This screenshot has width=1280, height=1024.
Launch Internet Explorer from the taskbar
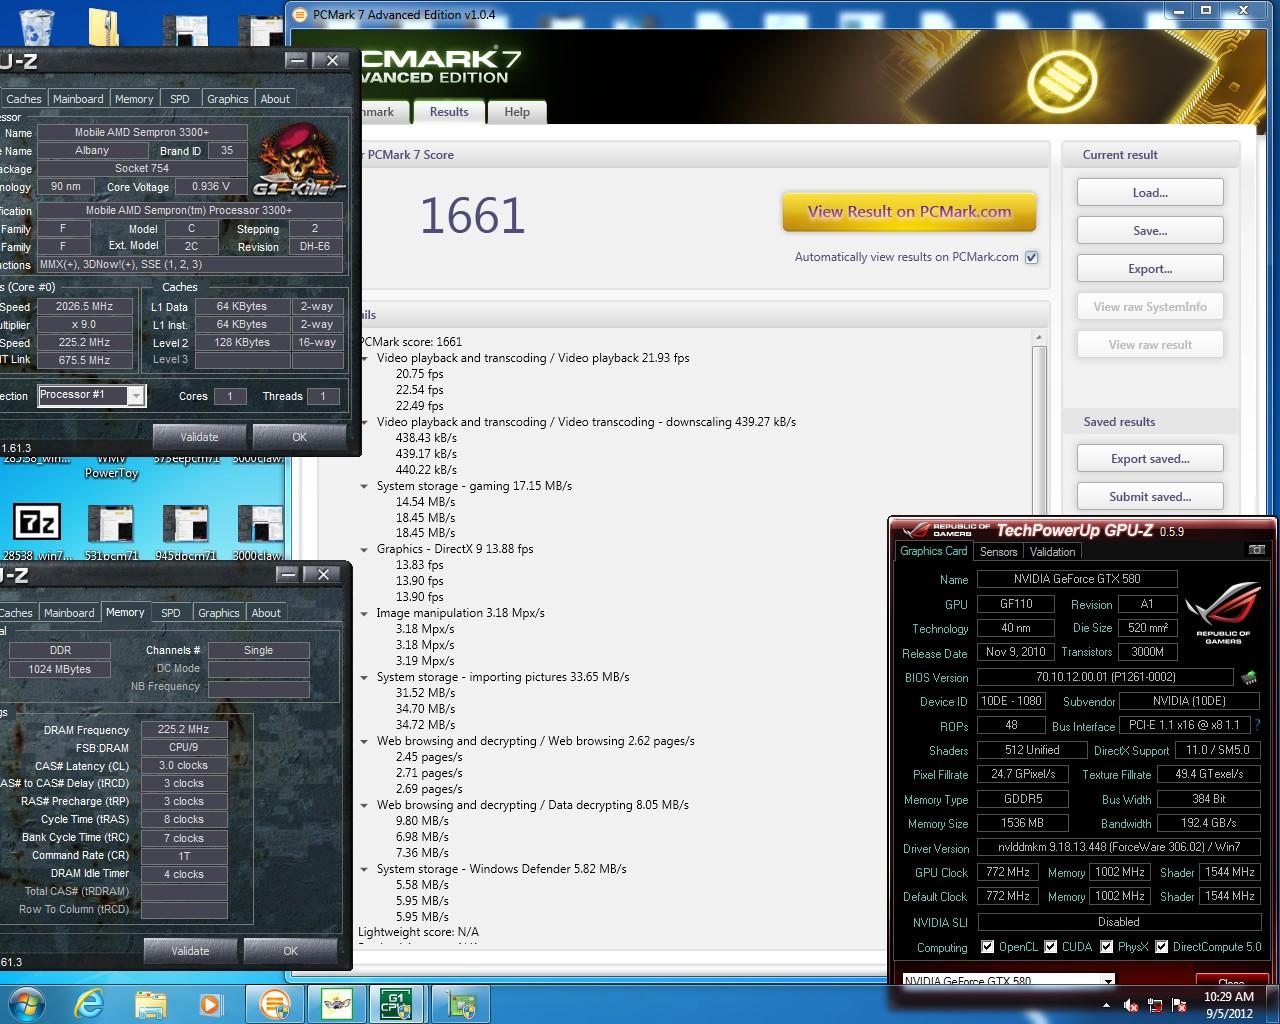click(x=89, y=1004)
